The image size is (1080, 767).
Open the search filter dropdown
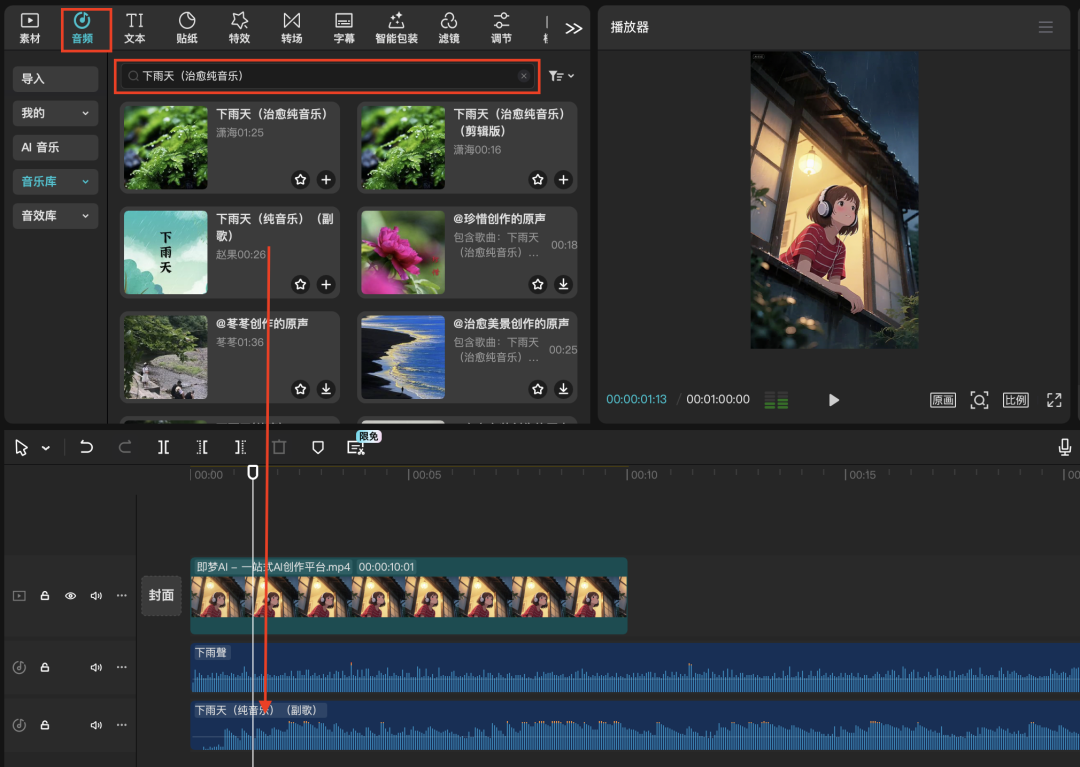tap(561, 76)
